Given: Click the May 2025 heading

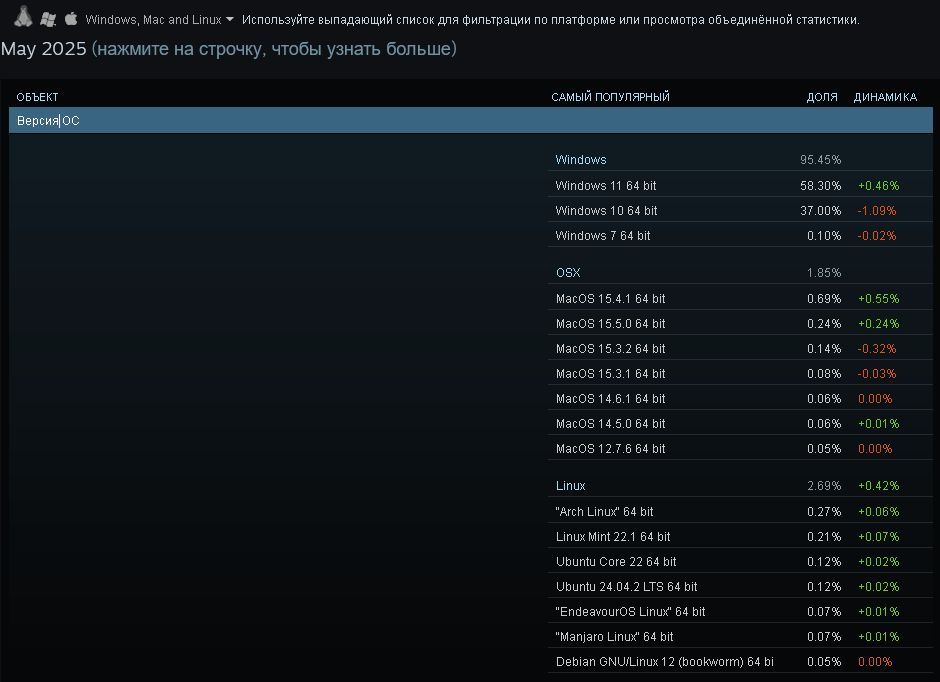Looking at the screenshot, I should tap(44, 49).
